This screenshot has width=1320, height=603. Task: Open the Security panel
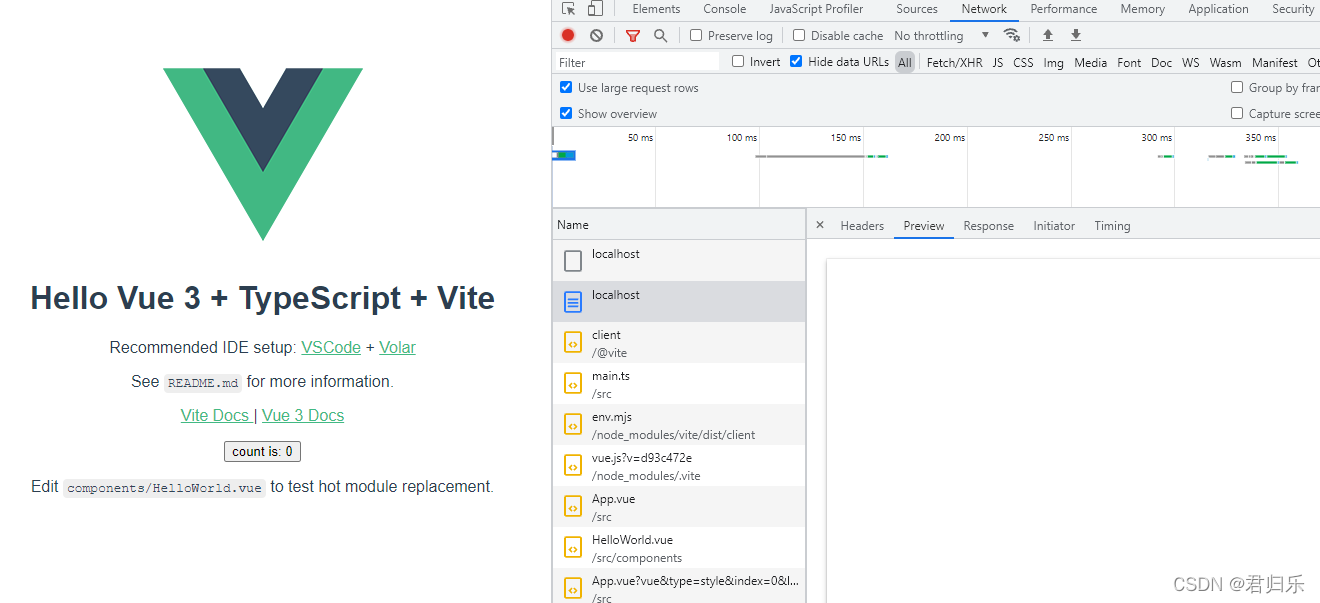point(1293,9)
